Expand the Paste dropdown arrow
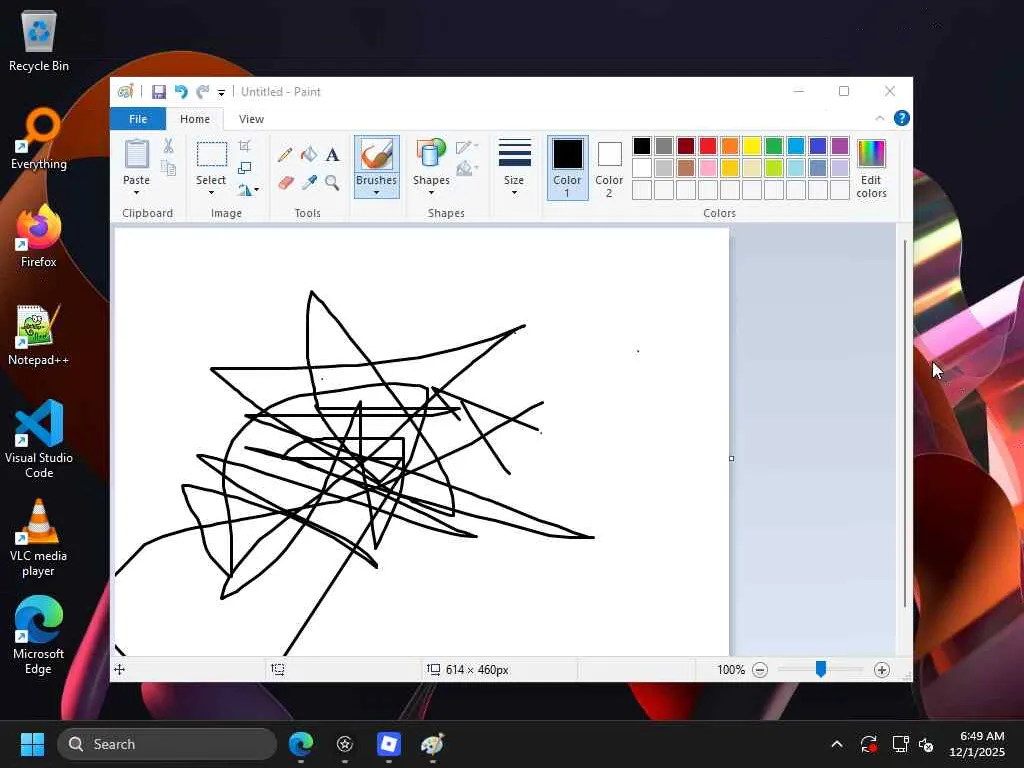 [x=136, y=193]
